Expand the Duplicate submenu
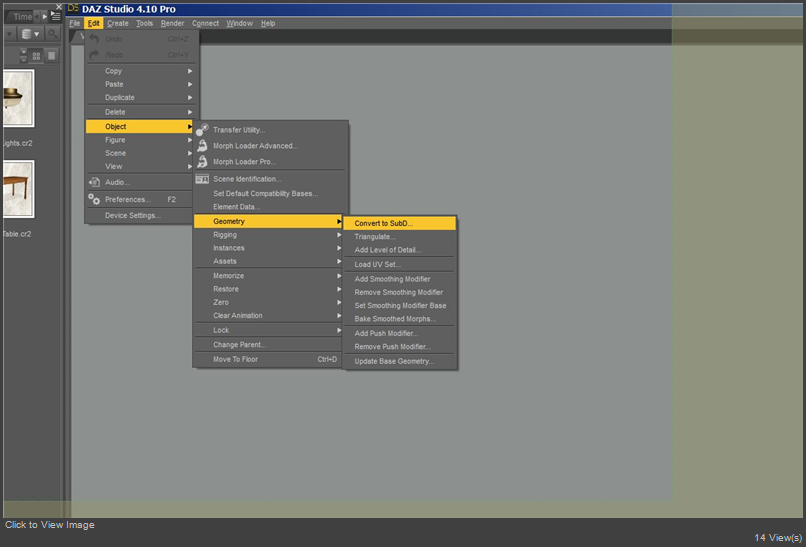Viewport: 806px width, 547px height. [140, 98]
